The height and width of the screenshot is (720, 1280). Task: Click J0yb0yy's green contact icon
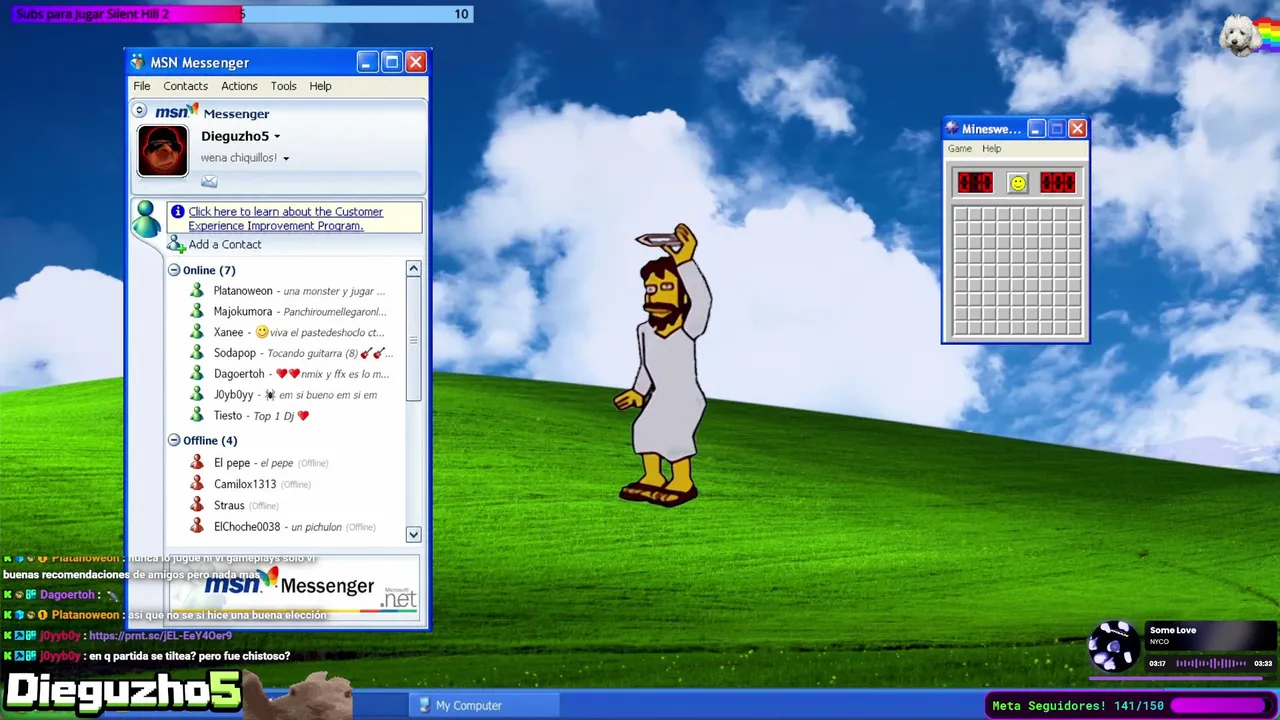coord(197,395)
